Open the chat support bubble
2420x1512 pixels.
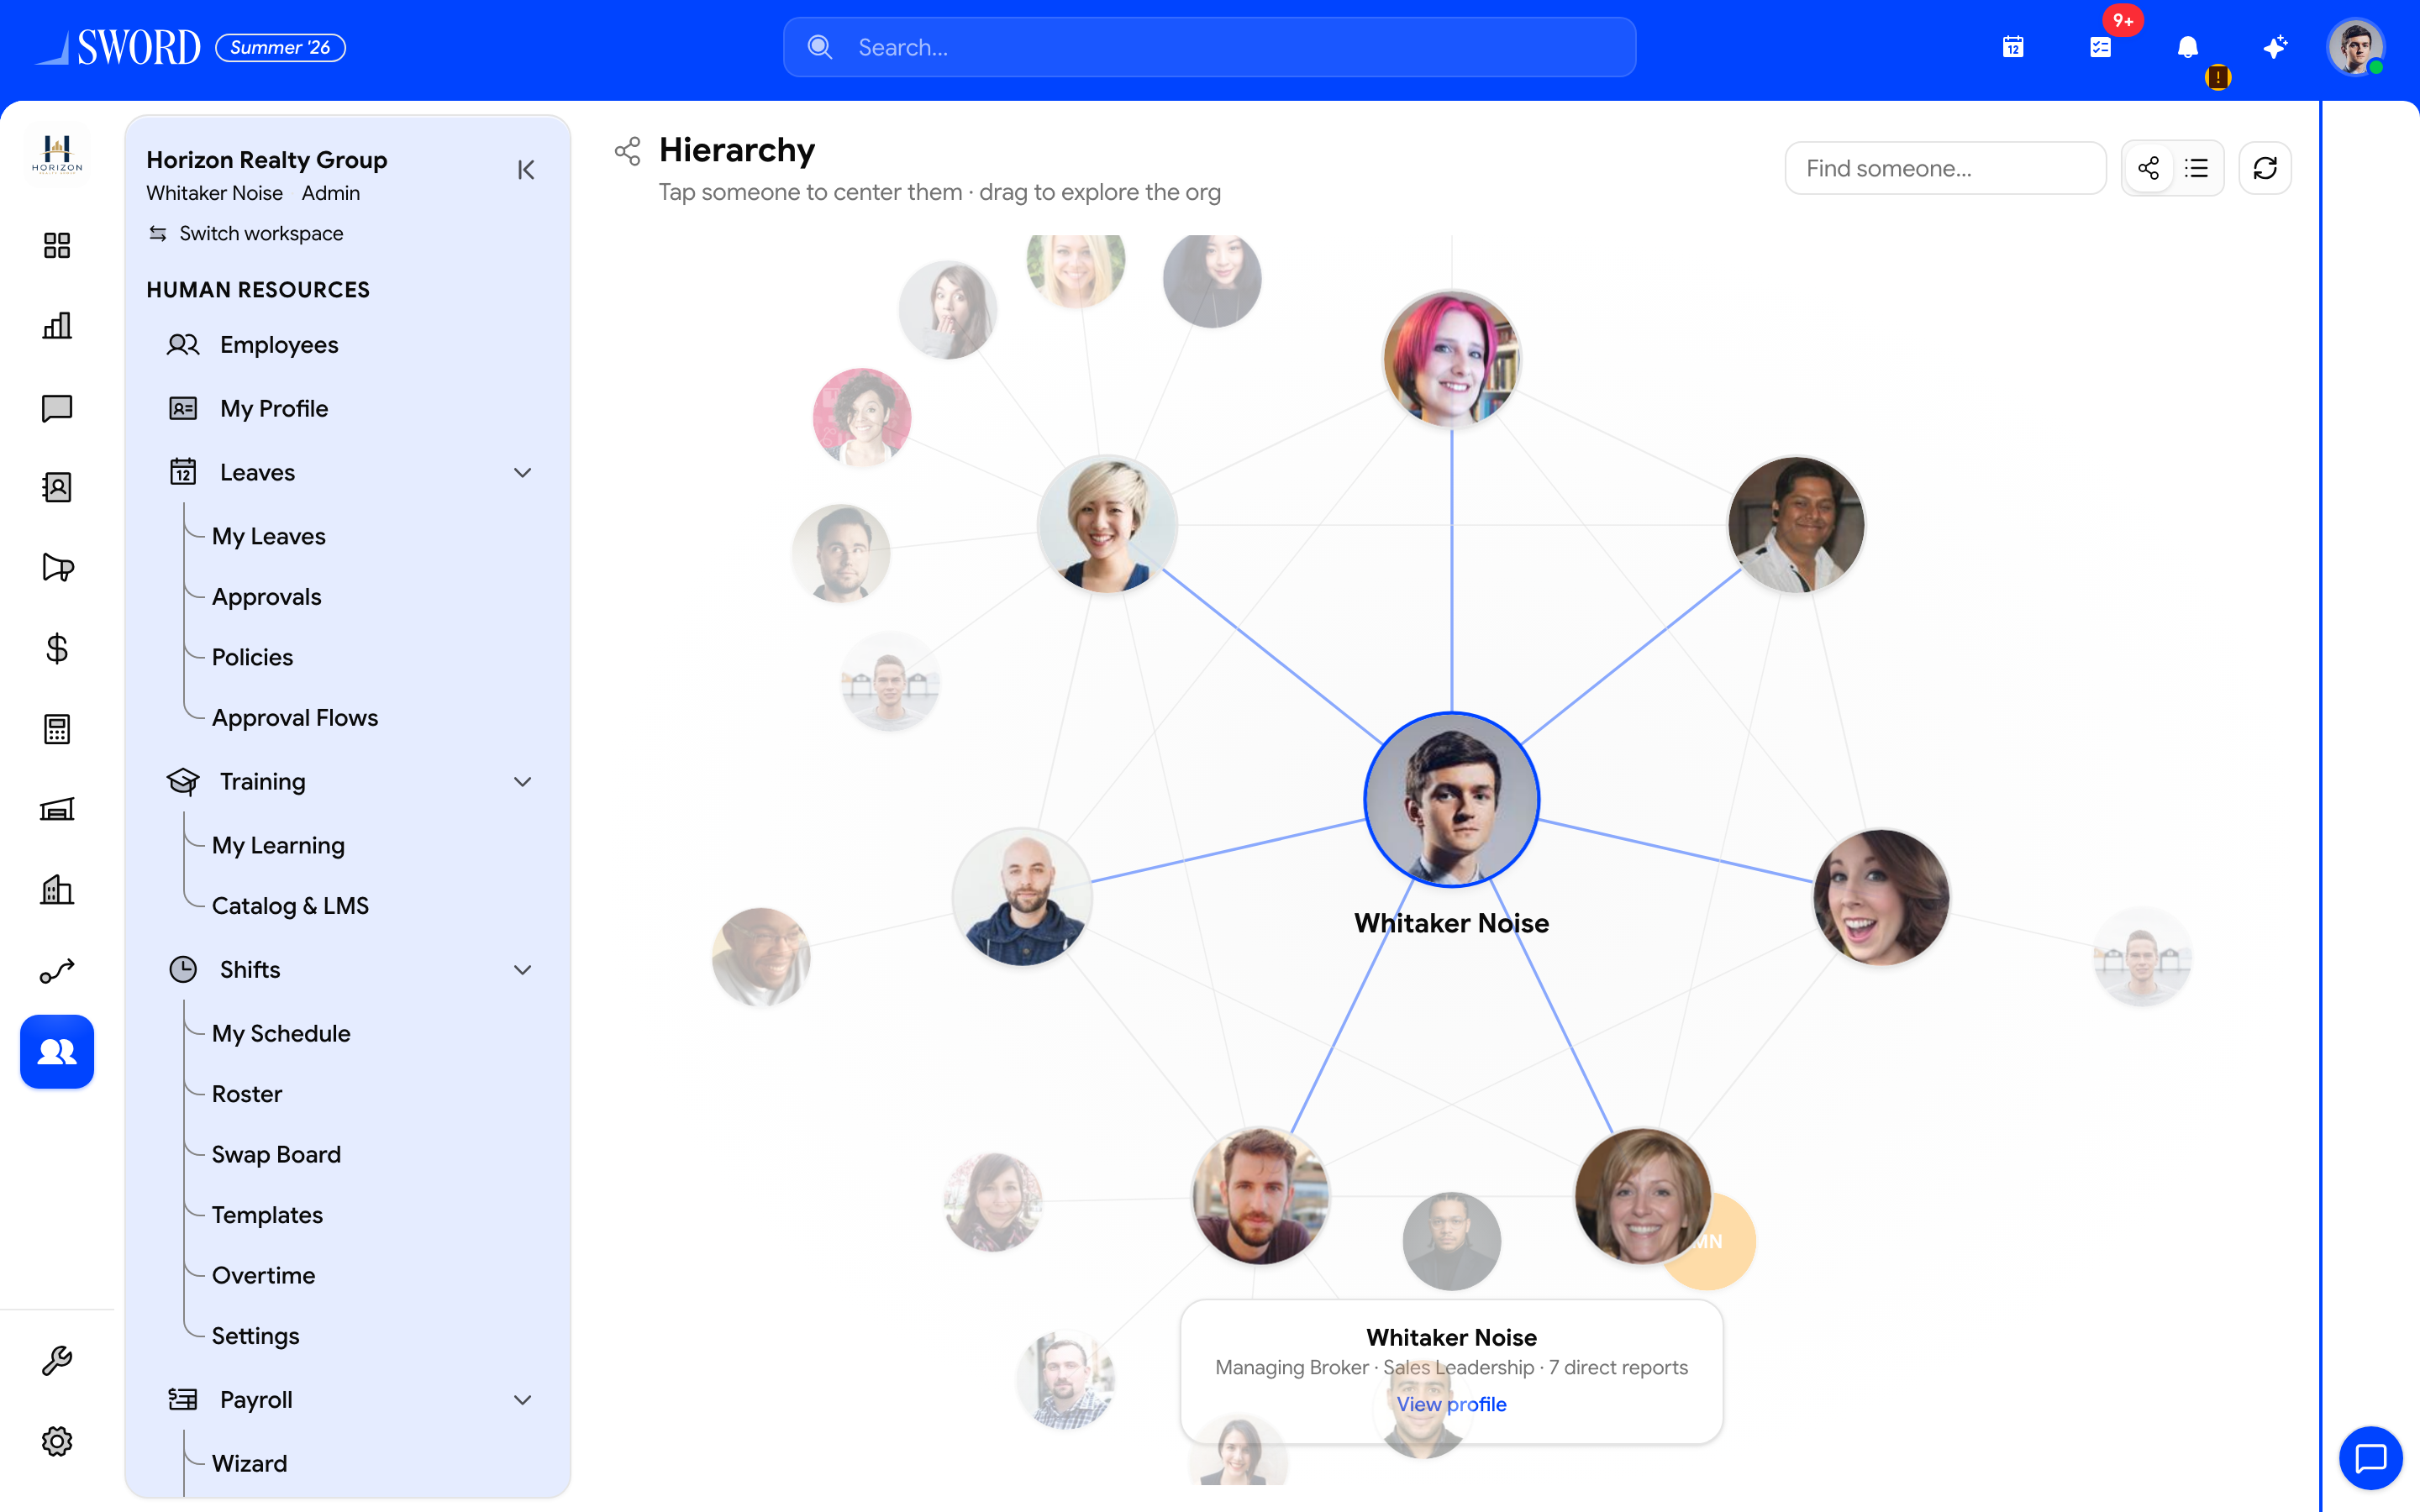tap(2370, 1458)
